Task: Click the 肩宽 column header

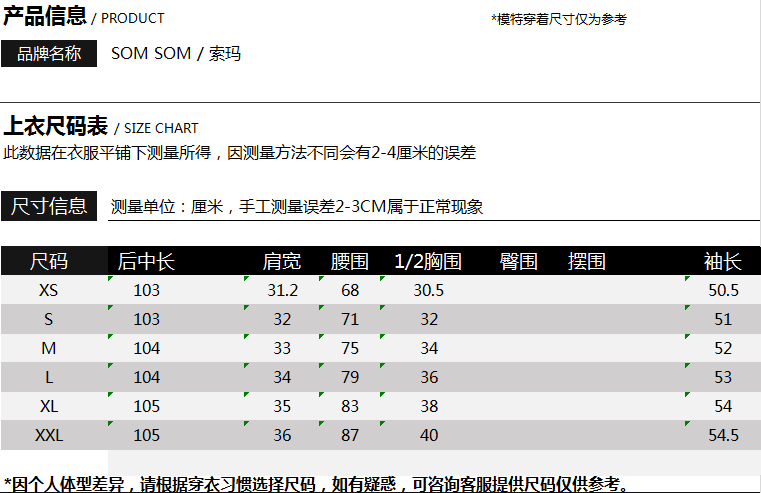Action: tap(282, 262)
